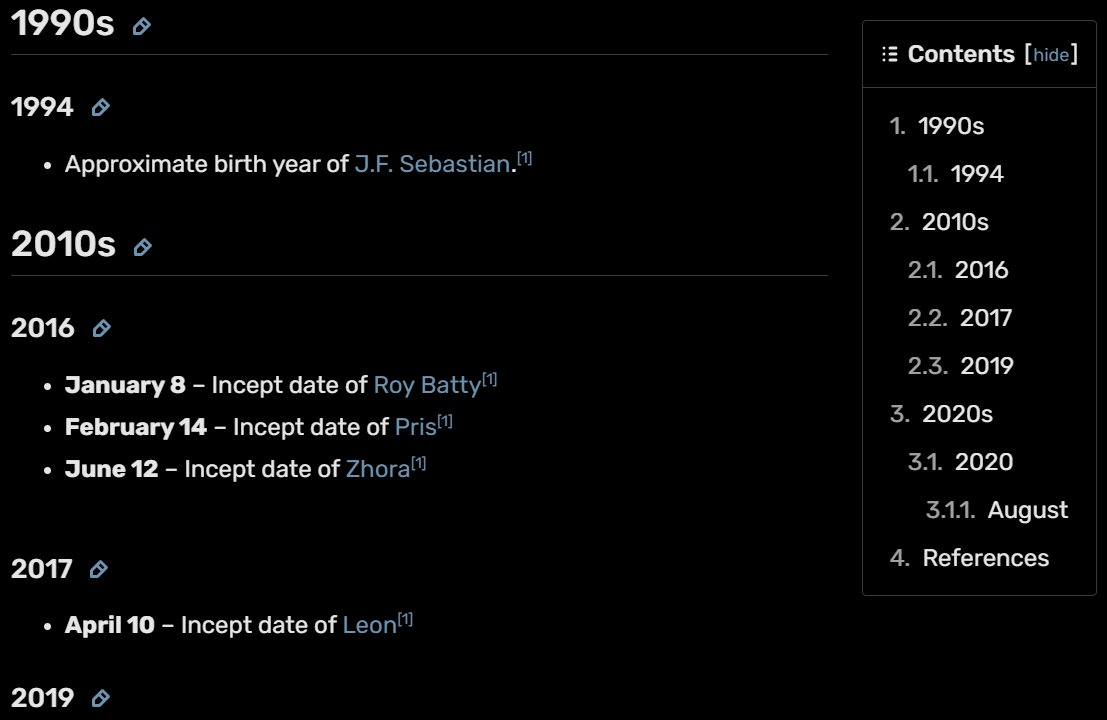1107x720 pixels.
Task: Jump to 1990s in Contents
Action: click(950, 126)
